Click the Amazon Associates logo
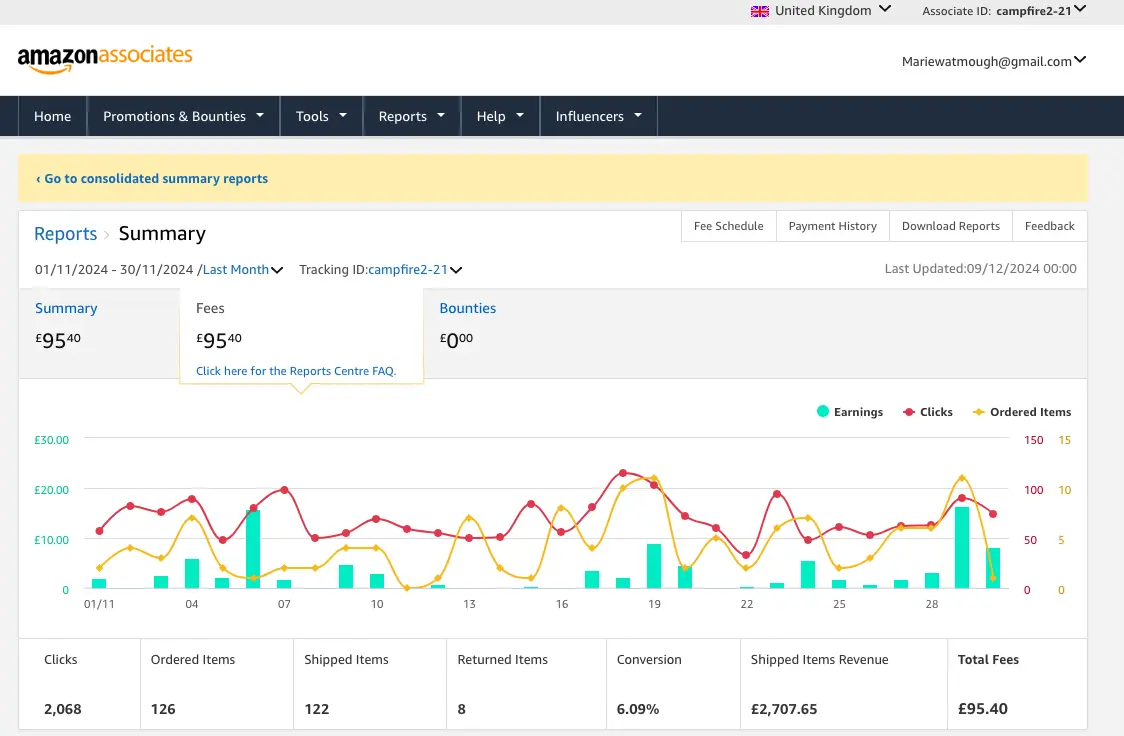 (105, 59)
